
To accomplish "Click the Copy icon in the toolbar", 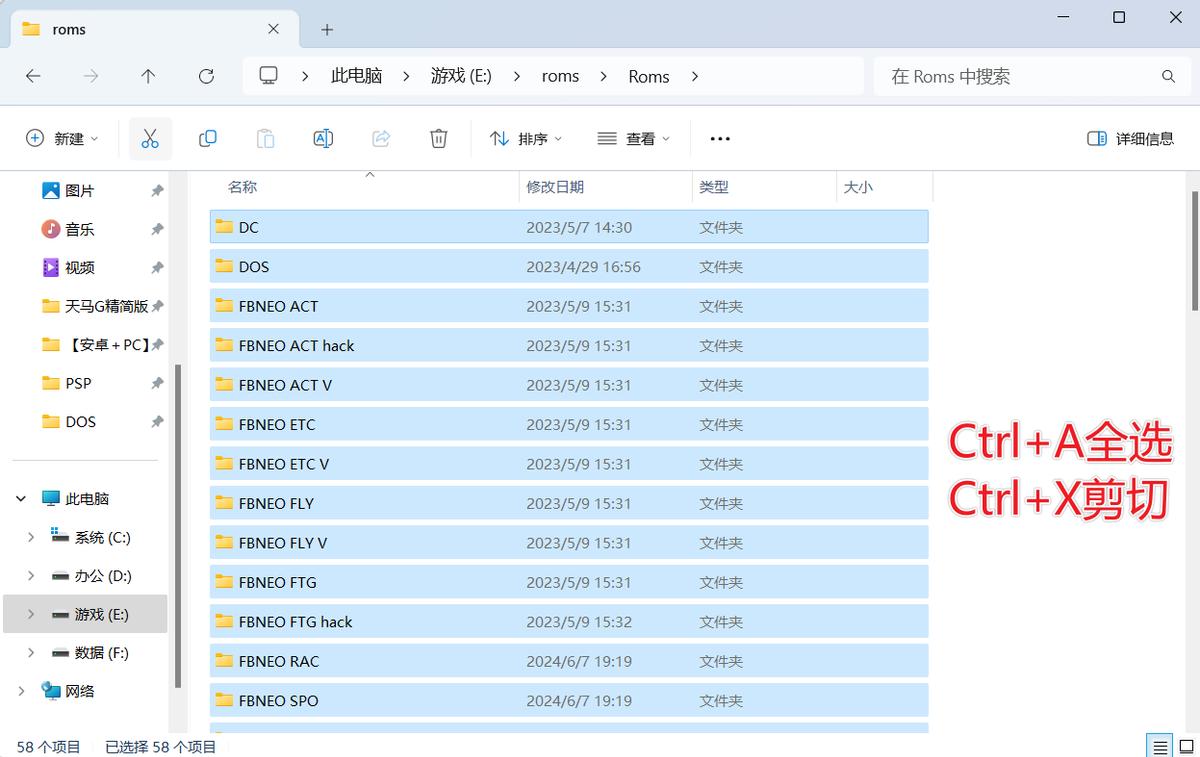I will (208, 138).
